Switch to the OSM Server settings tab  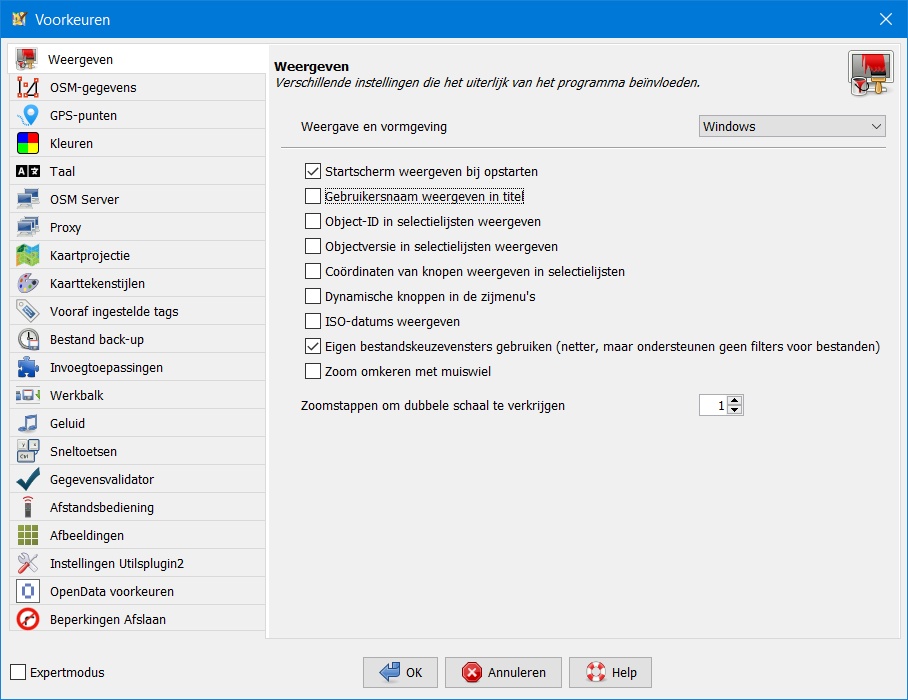click(84, 199)
